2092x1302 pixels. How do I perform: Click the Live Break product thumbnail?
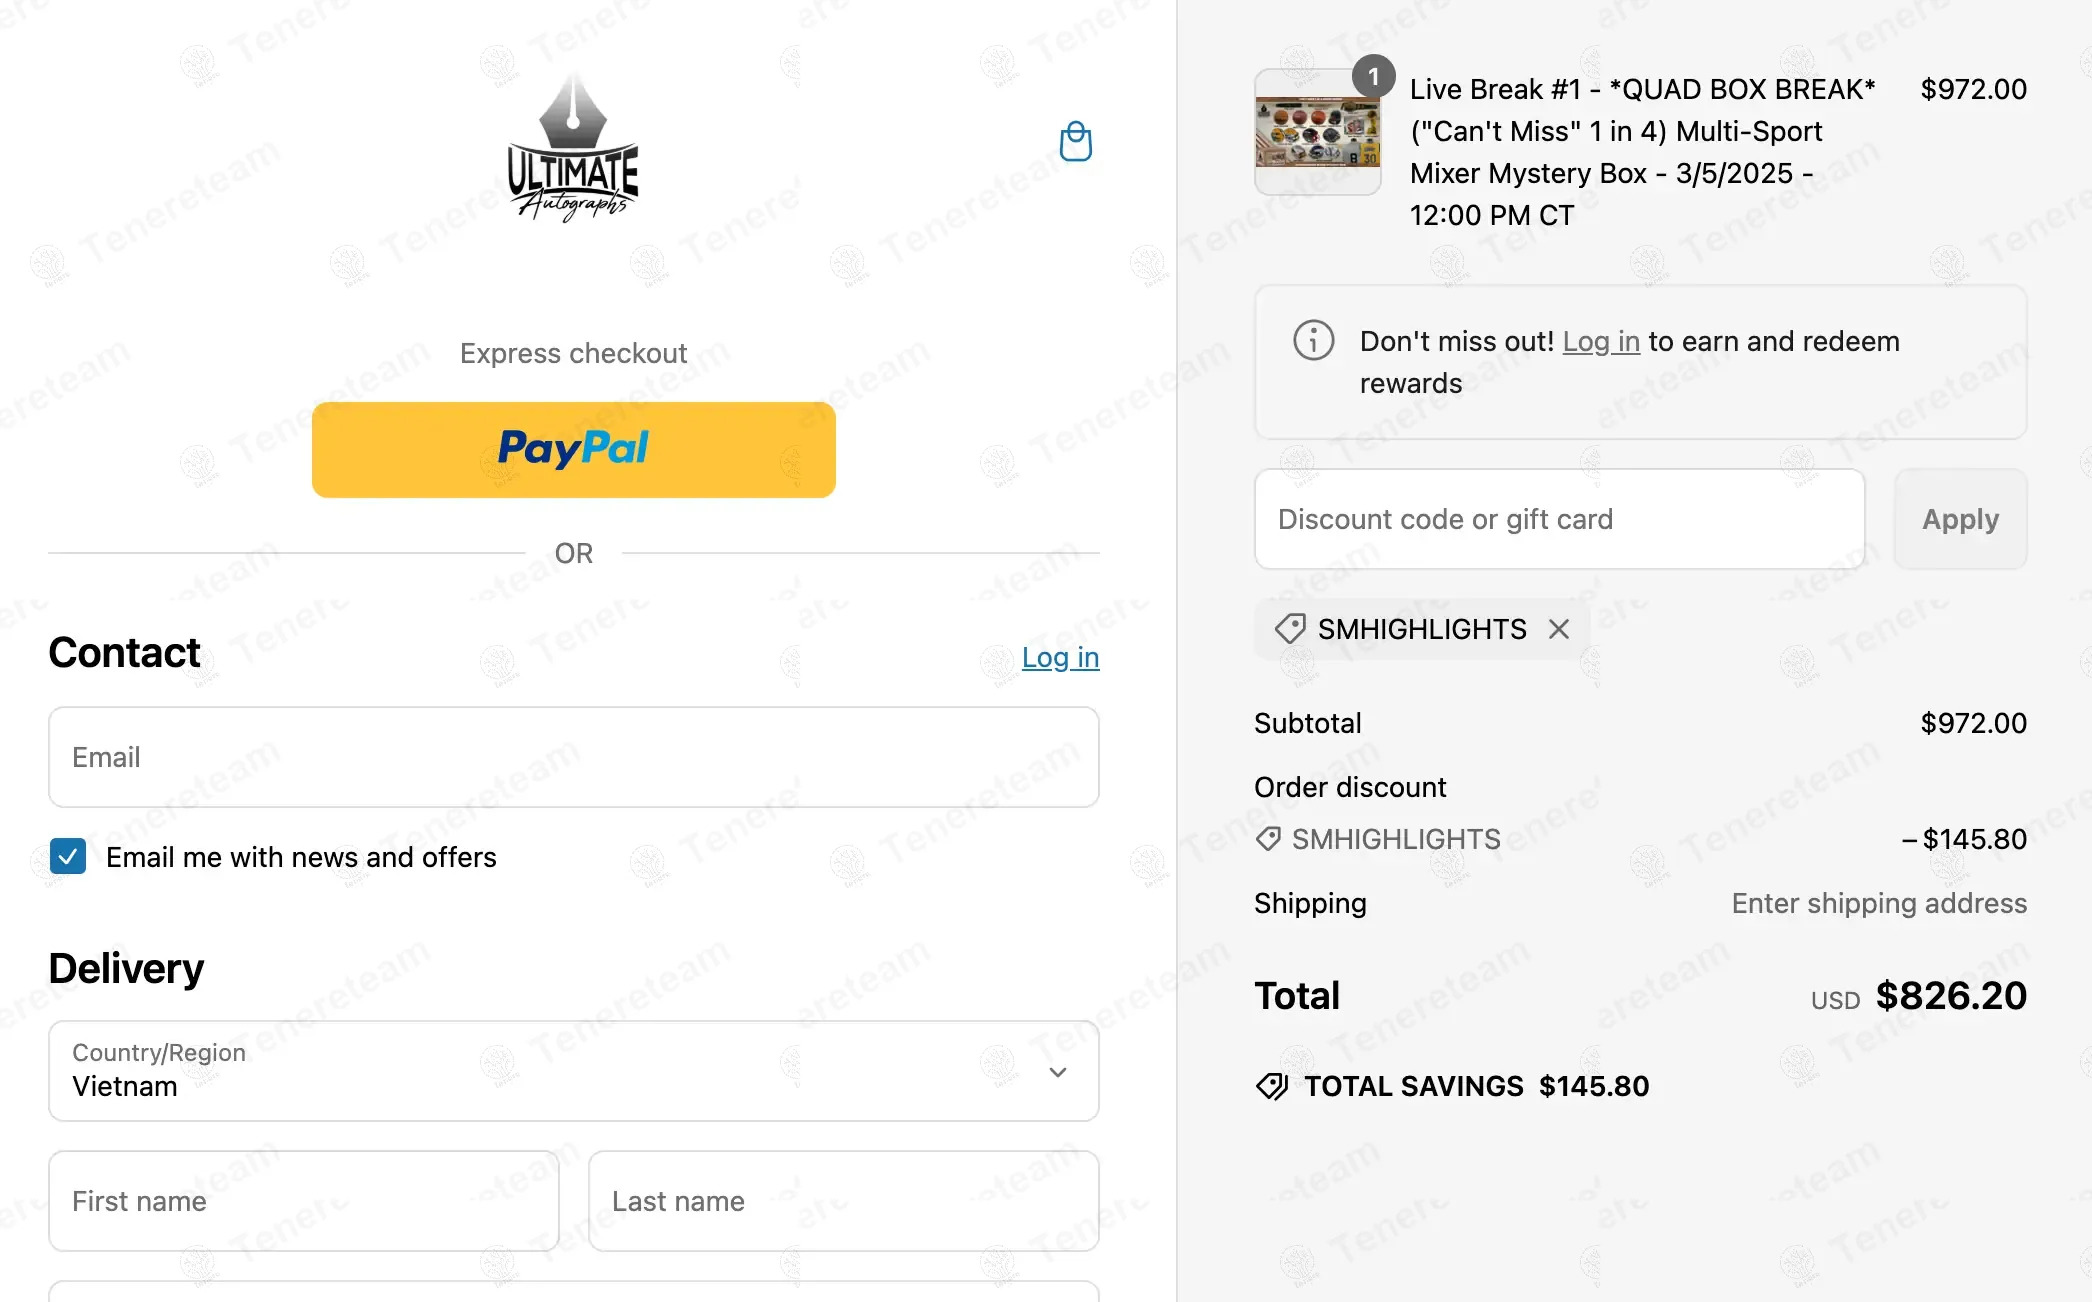pyautogui.click(x=1317, y=133)
